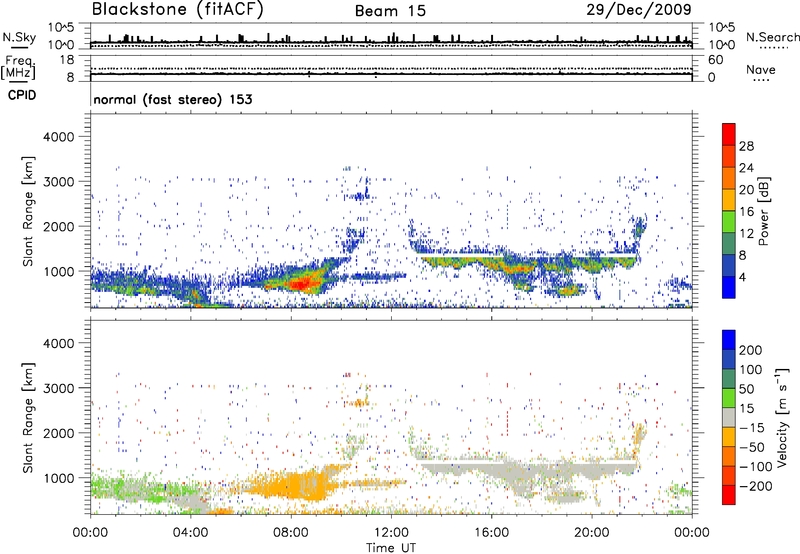Select the N.Sky legend label
The width and height of the screenshot is (800, 554).
(19, 37)
